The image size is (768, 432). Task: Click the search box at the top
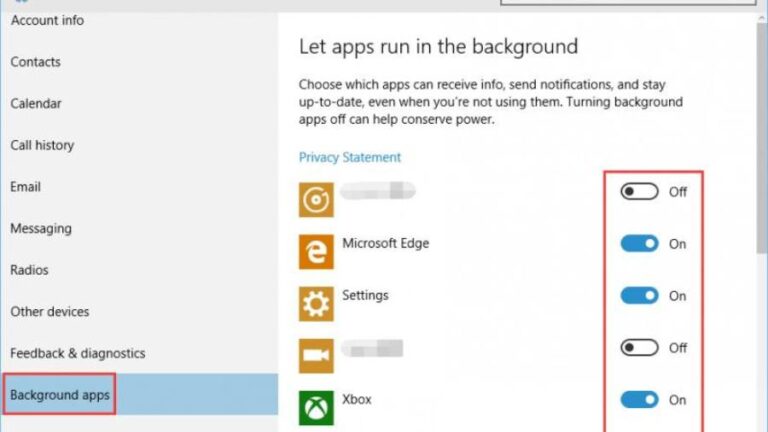point(630,3)
